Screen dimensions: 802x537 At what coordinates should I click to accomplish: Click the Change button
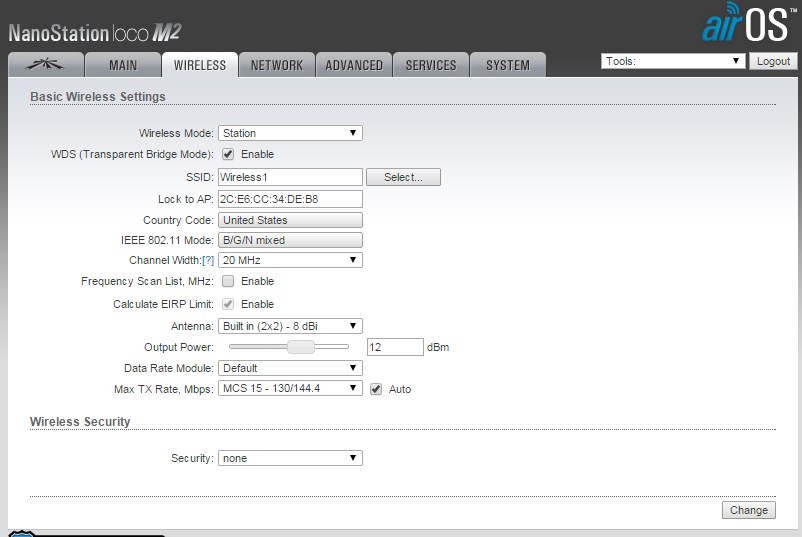pyautogui.click(x=748, y=510)
